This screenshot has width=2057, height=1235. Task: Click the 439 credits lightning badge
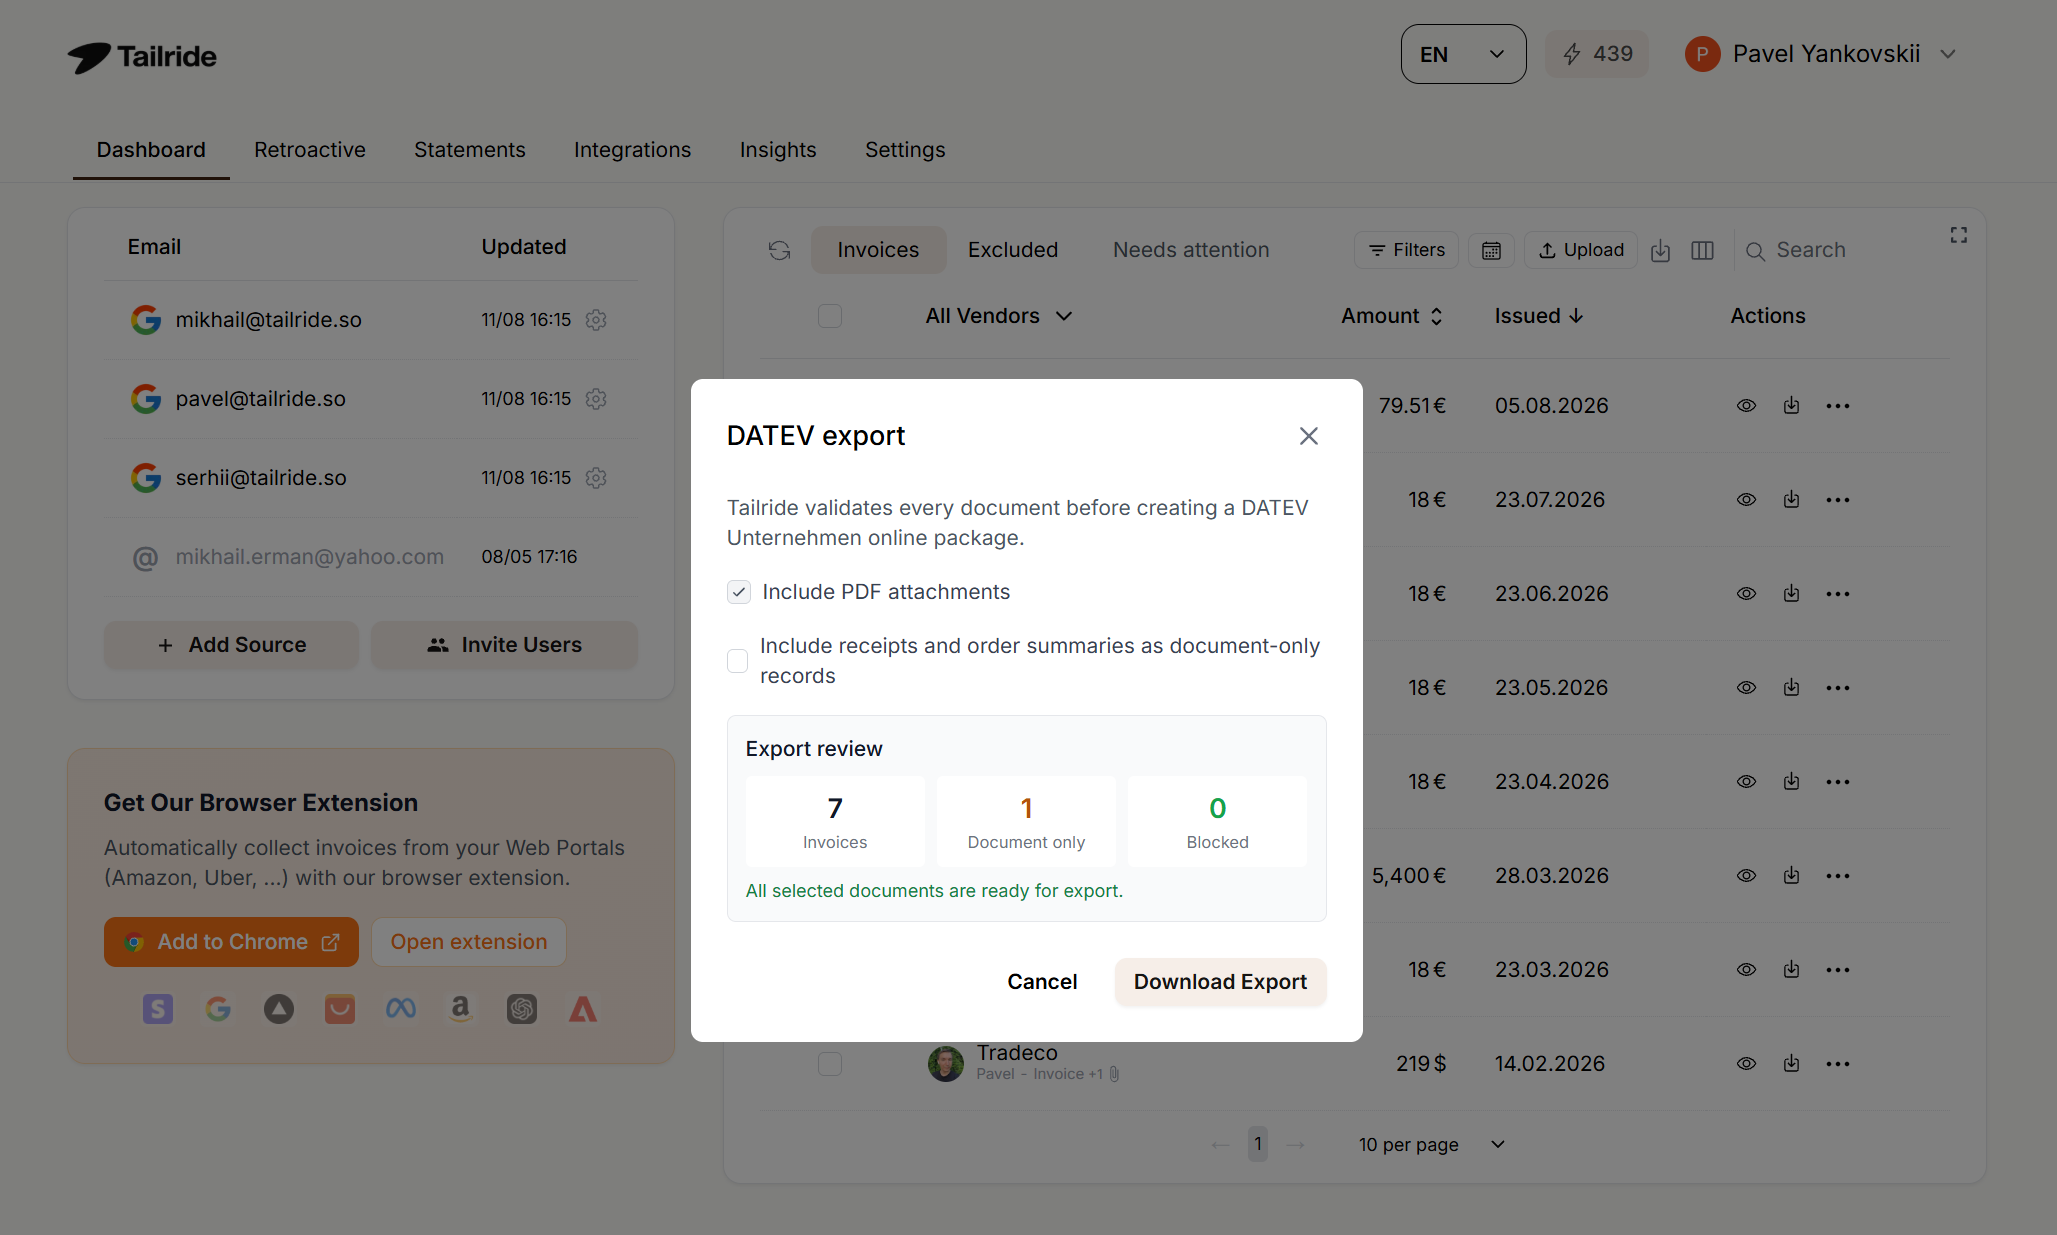pos(1597,54)
